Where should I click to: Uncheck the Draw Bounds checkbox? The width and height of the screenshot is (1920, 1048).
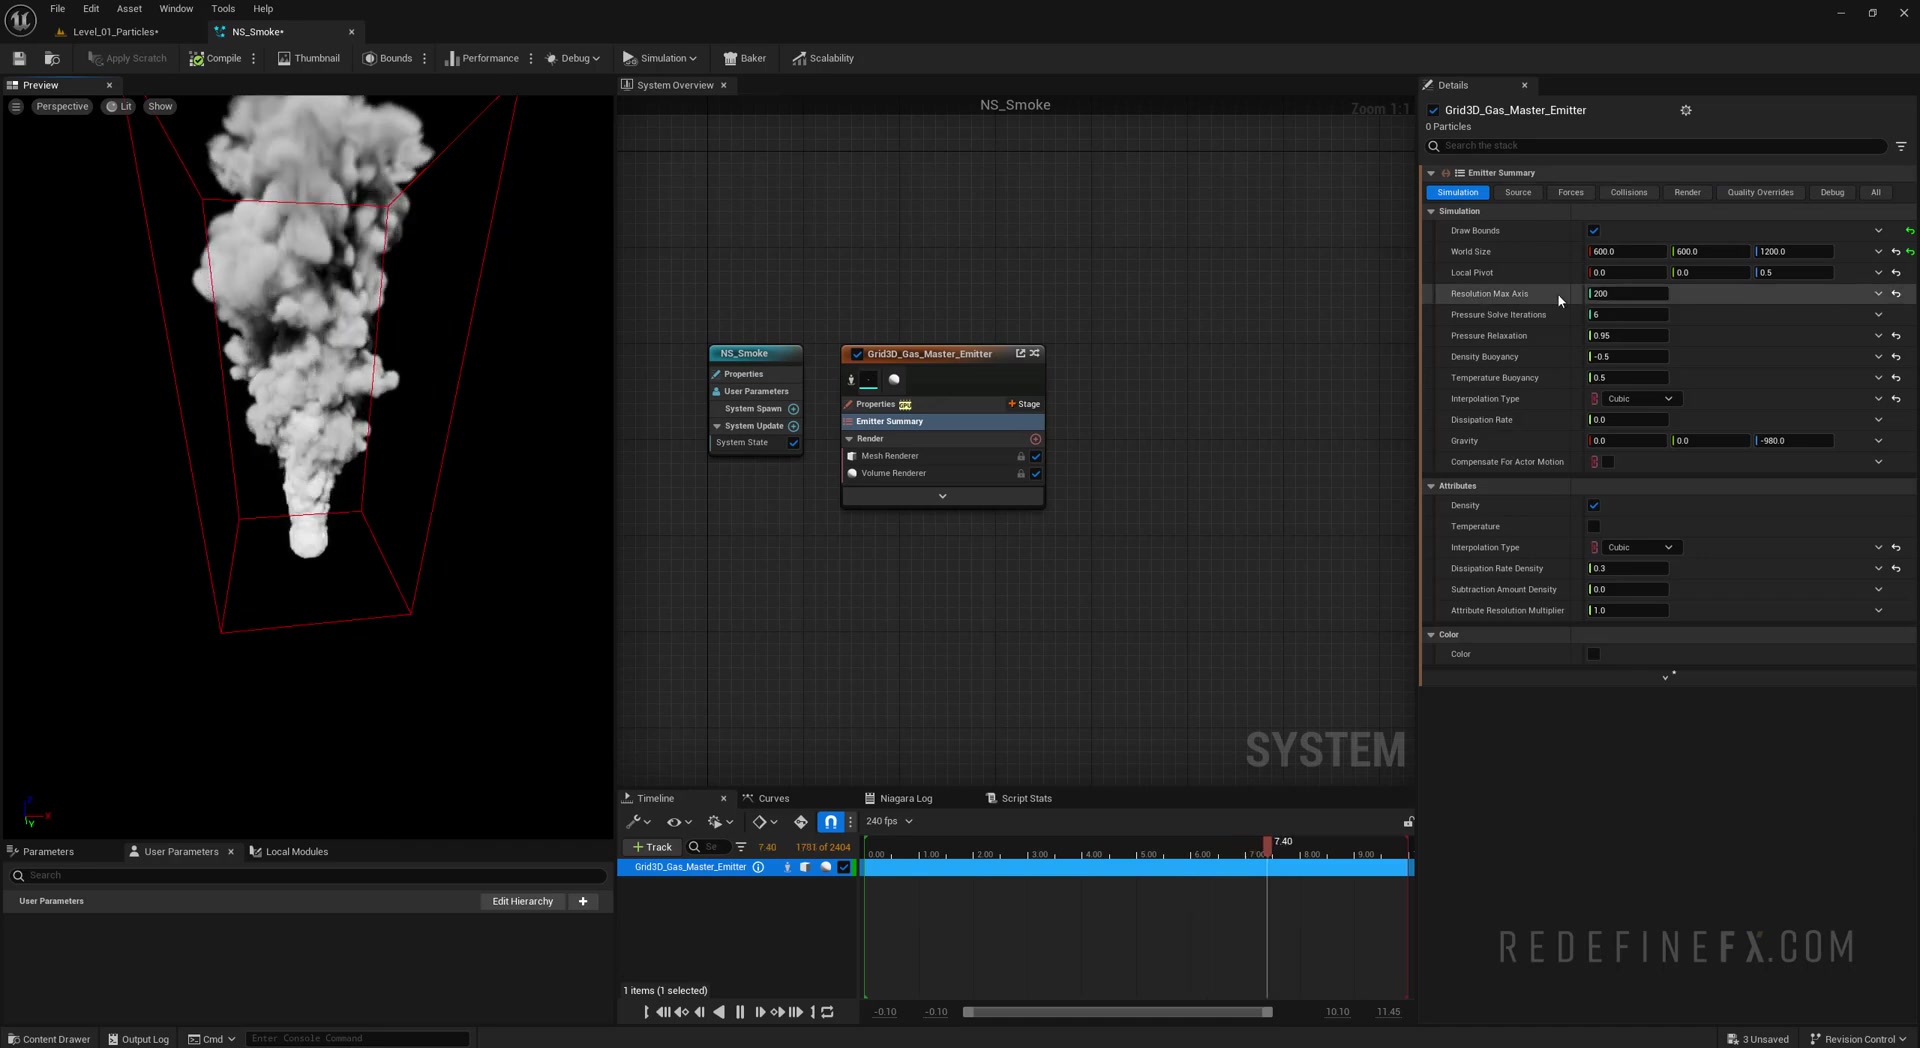pos(1594,231)
